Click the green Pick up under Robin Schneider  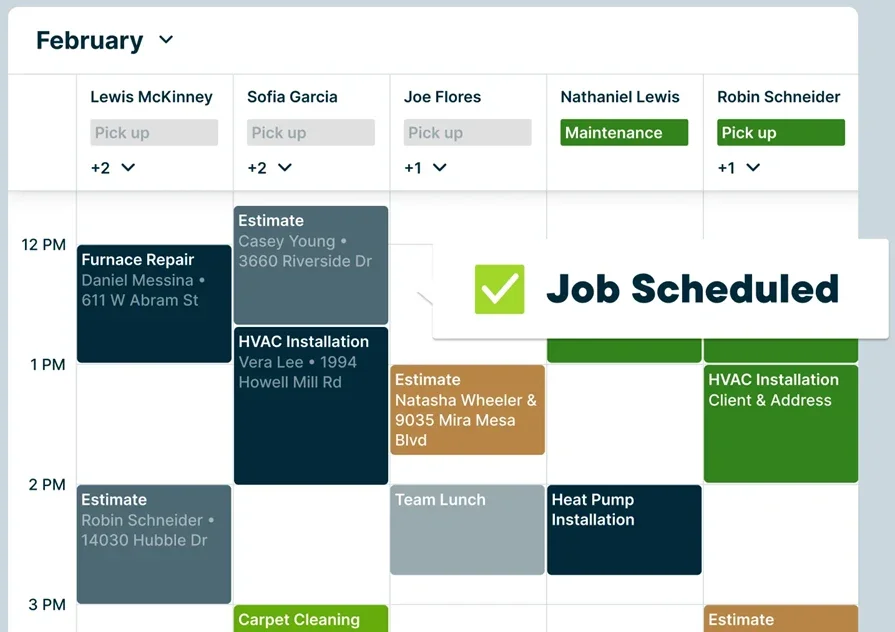pyautogui.click(x=780, y=132)
